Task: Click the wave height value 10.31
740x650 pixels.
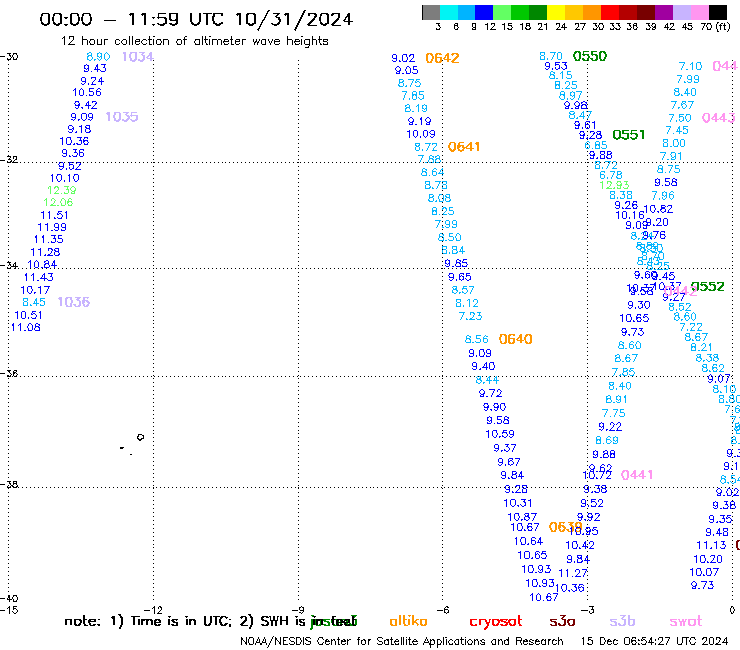Action: point(518,503)
